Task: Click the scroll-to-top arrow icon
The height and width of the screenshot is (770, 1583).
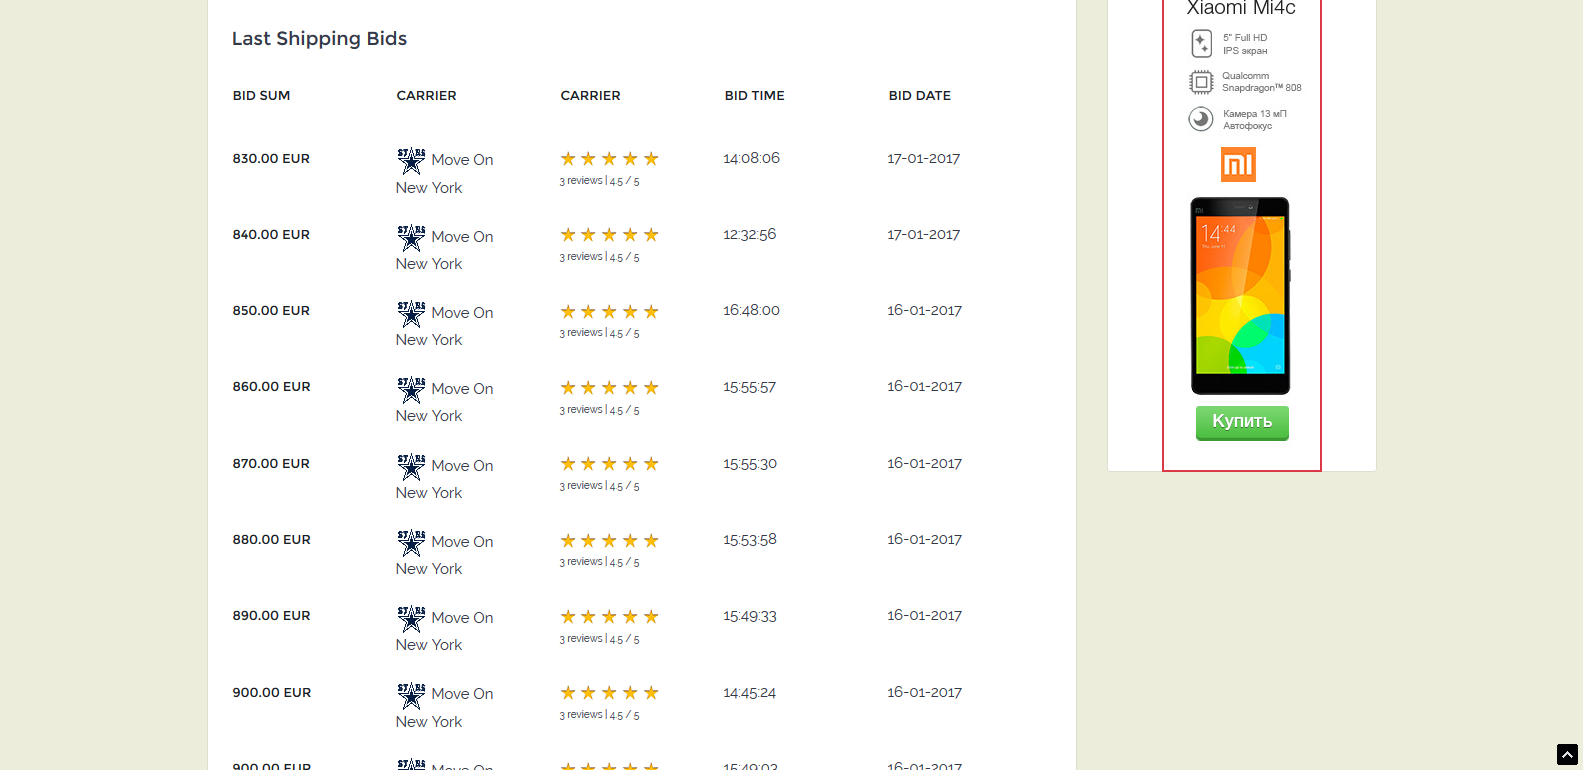Action: click(x=1567, y=755)
